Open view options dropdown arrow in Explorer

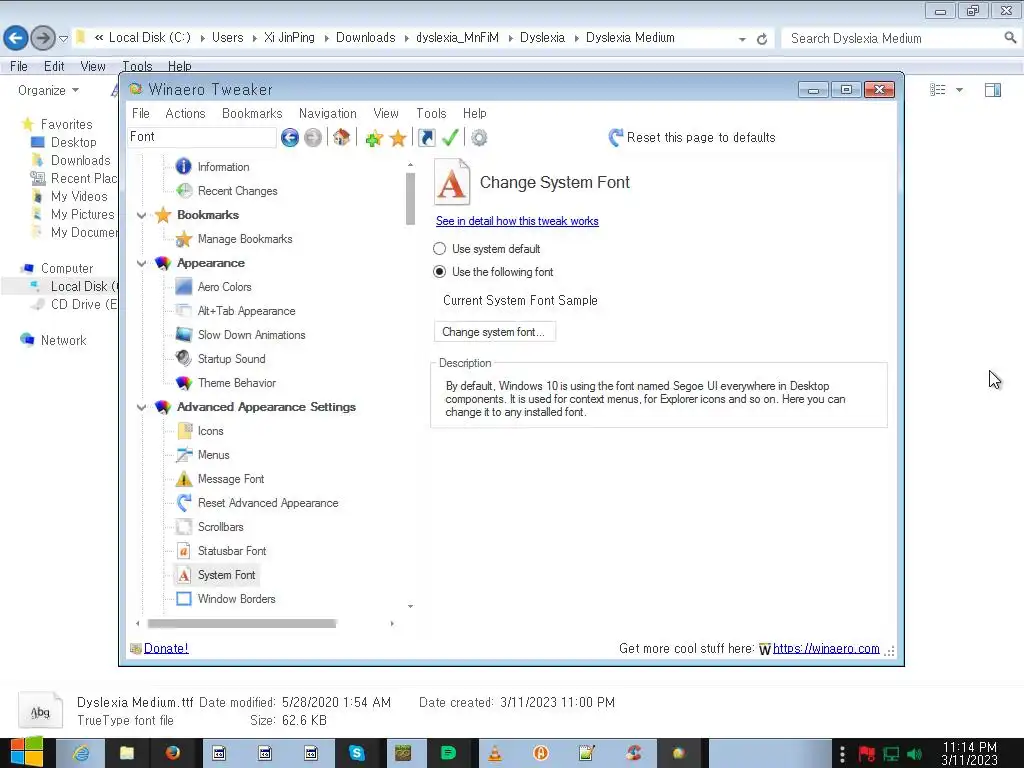[x=959, y=90]
